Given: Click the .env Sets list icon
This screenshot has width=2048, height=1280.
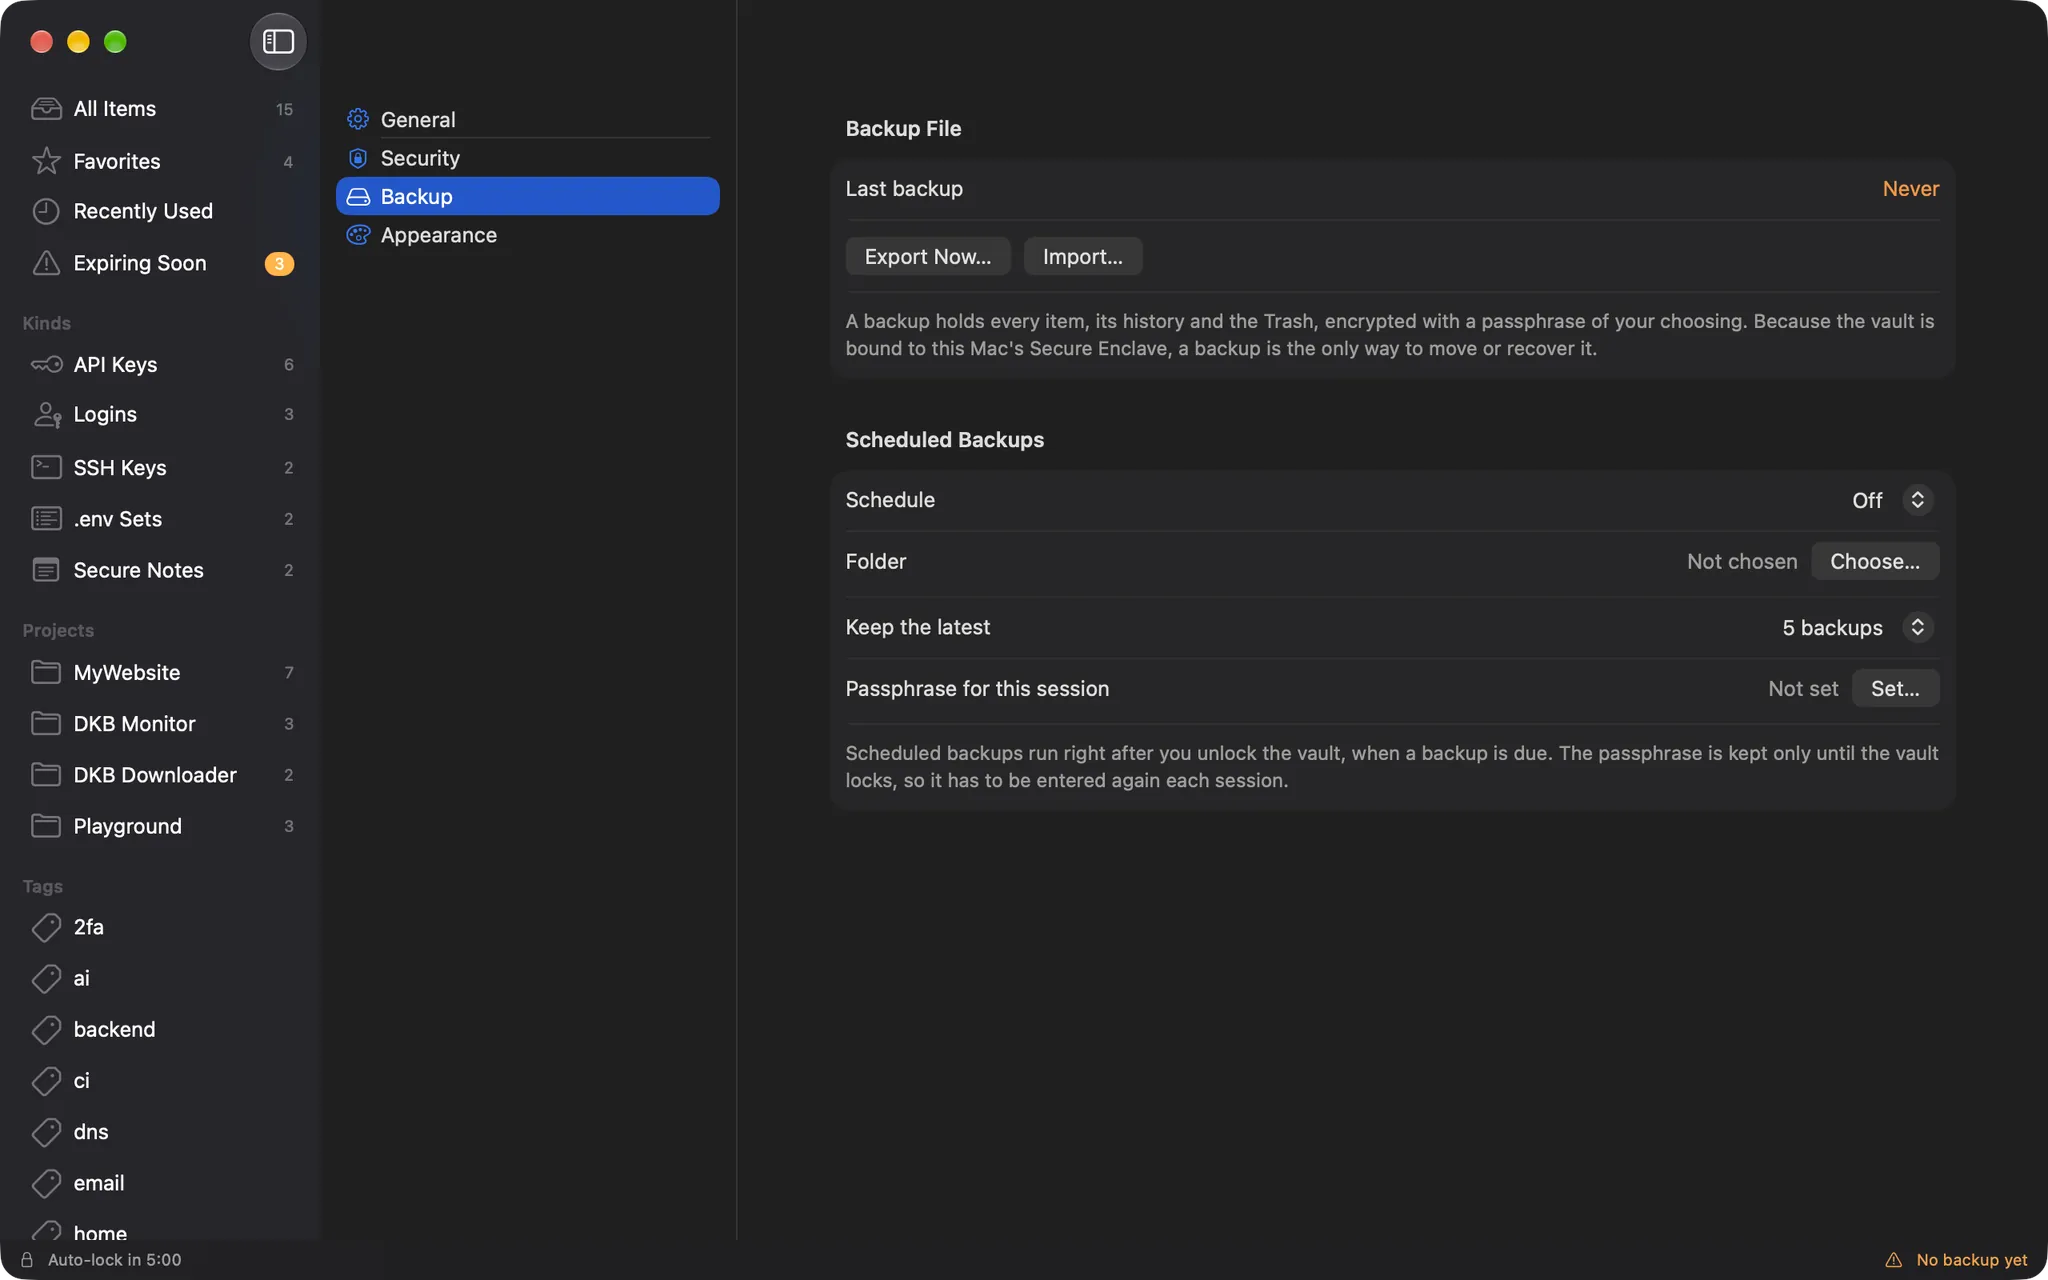Looking at the screenshot, I should pyautogui.click(x=46, y=518).
